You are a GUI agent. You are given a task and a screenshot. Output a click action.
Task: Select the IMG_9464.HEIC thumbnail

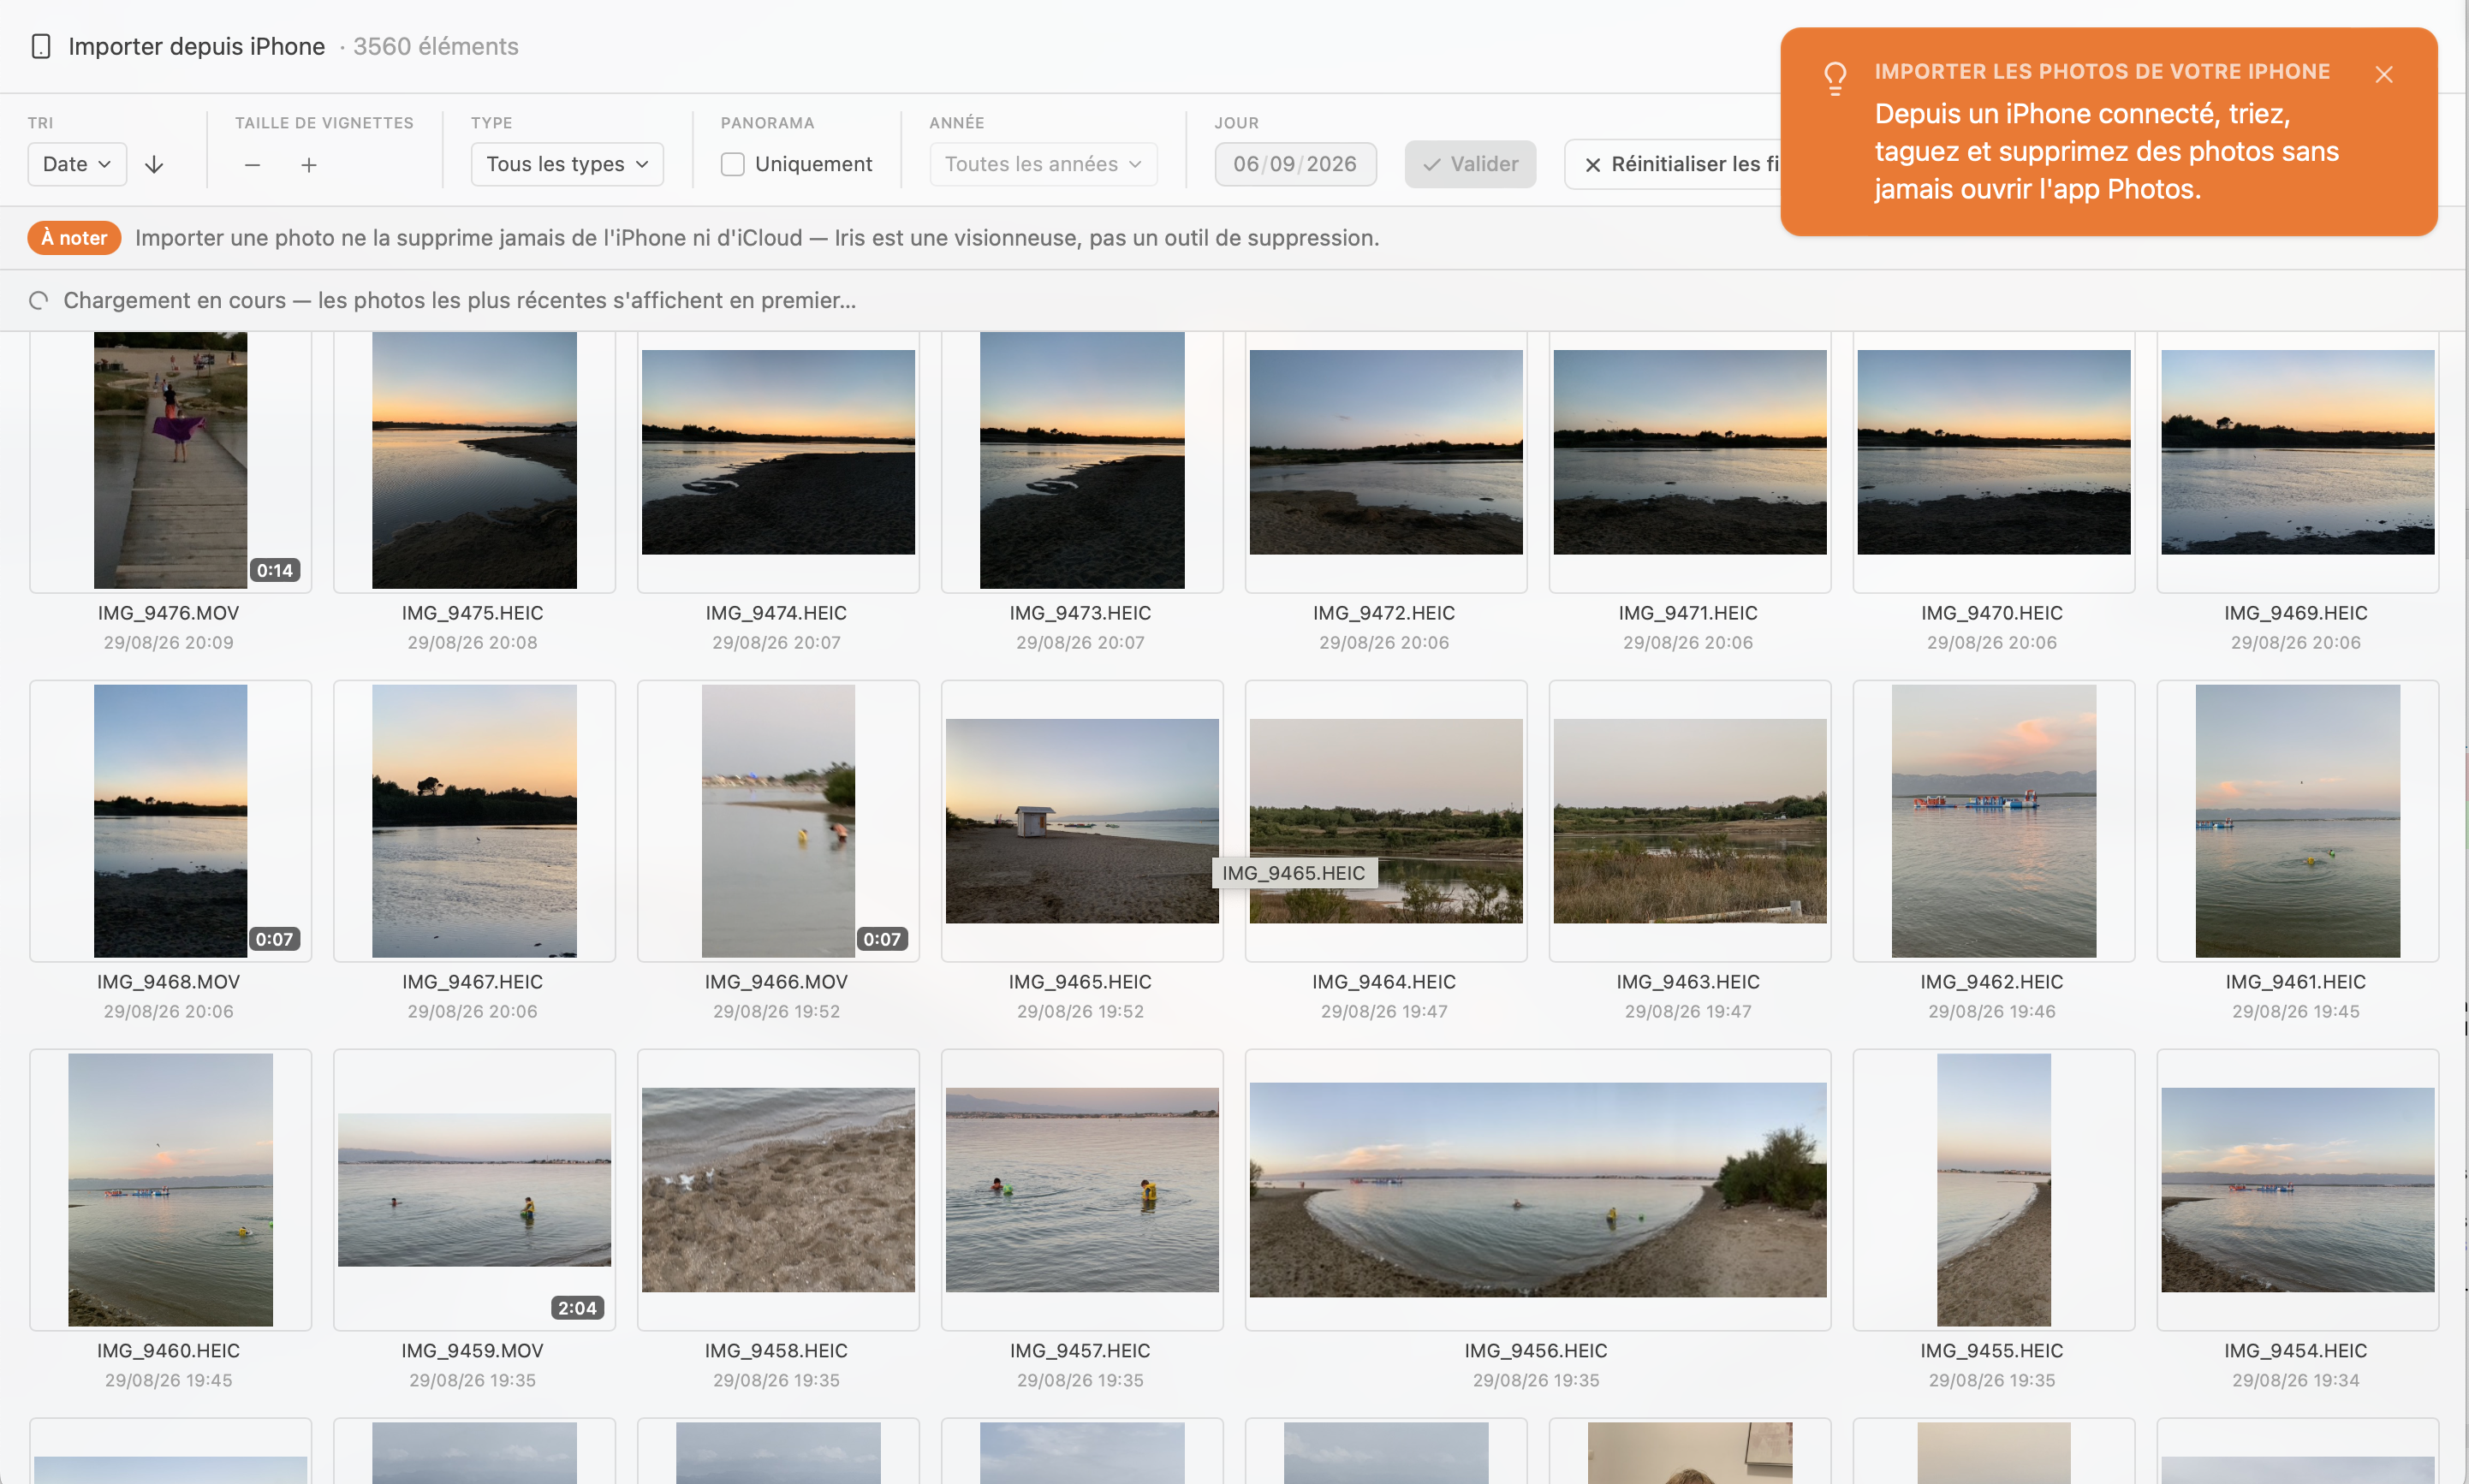click(x=1386, y=821)
